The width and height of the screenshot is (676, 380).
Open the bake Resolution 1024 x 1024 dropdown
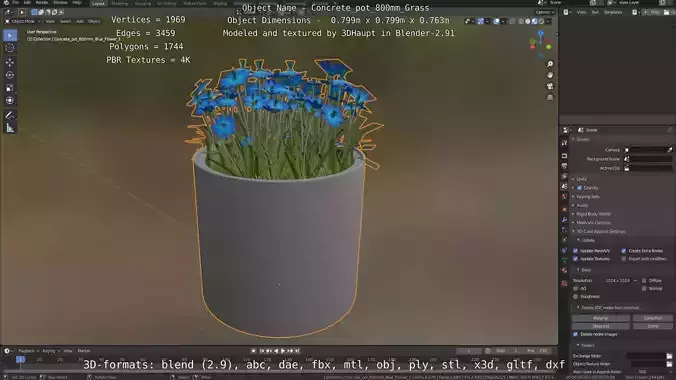click(620, 280)
